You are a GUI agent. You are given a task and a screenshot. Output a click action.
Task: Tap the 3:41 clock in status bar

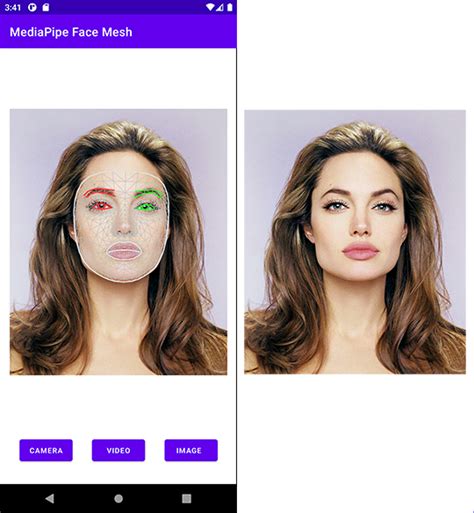(x=13, y=7)
